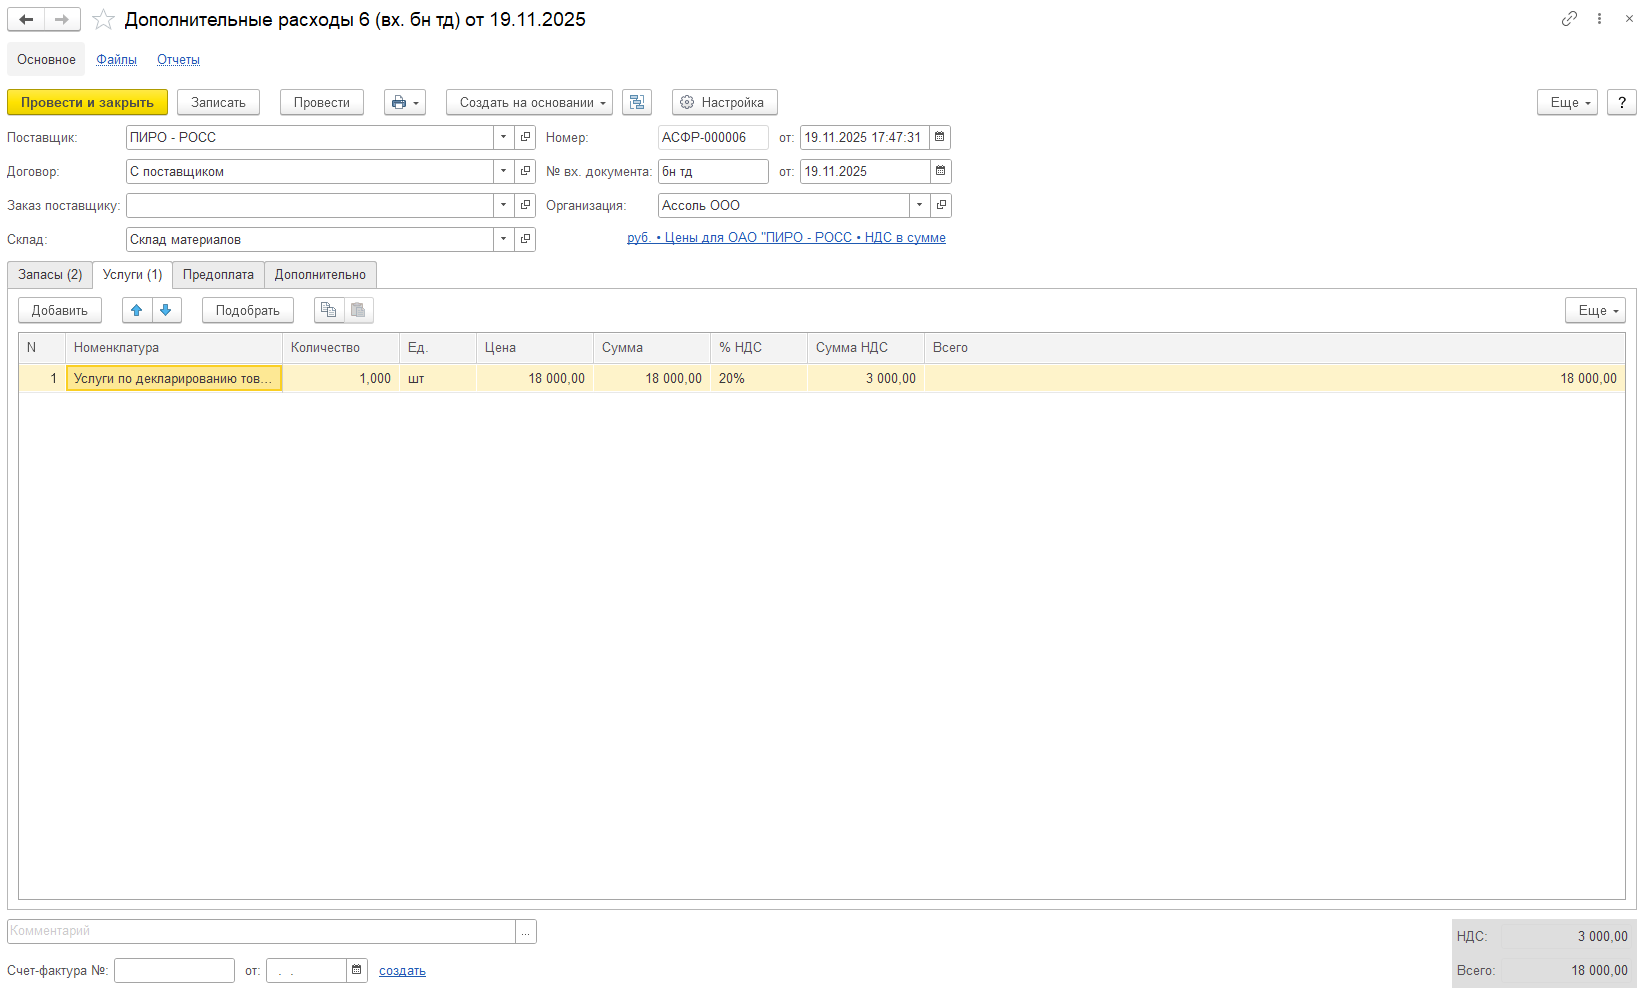Open the document structure report icon

[637, 102]
